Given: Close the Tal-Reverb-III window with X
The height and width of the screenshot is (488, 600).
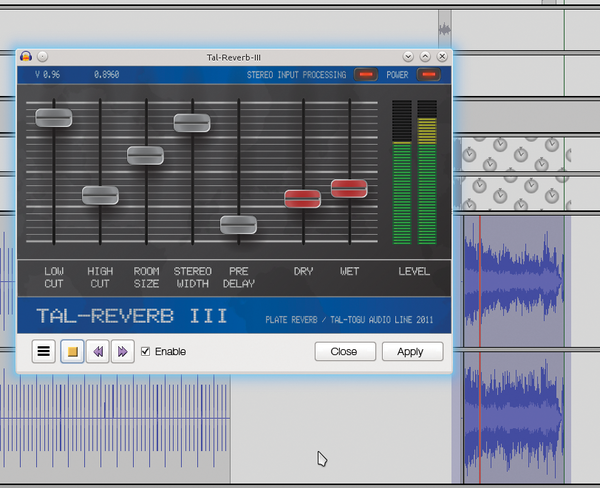Looking at the screenshot, I should (x=442, y=57).
